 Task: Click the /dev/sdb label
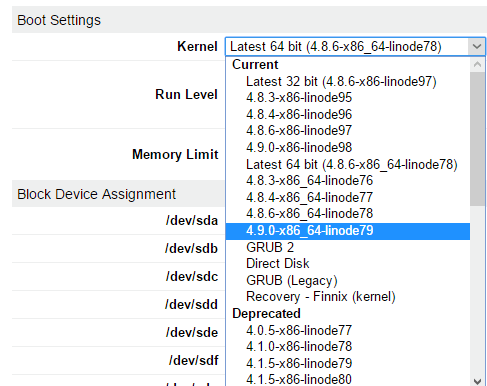(x=191, y=249)
